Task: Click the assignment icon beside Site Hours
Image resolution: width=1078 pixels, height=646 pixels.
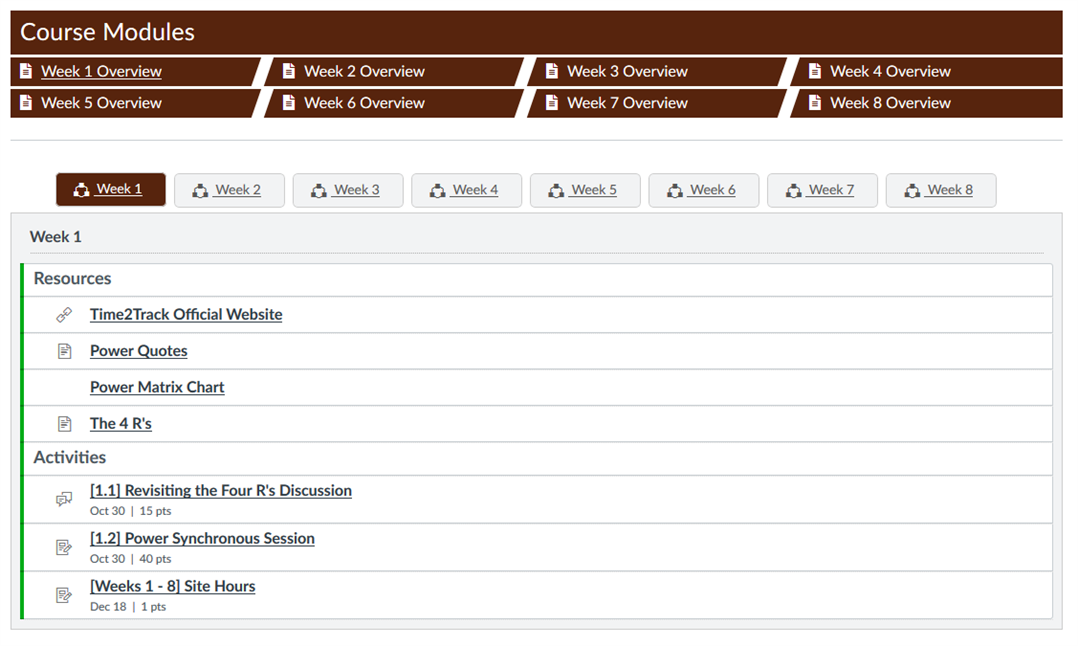Action: click(64, 594)
